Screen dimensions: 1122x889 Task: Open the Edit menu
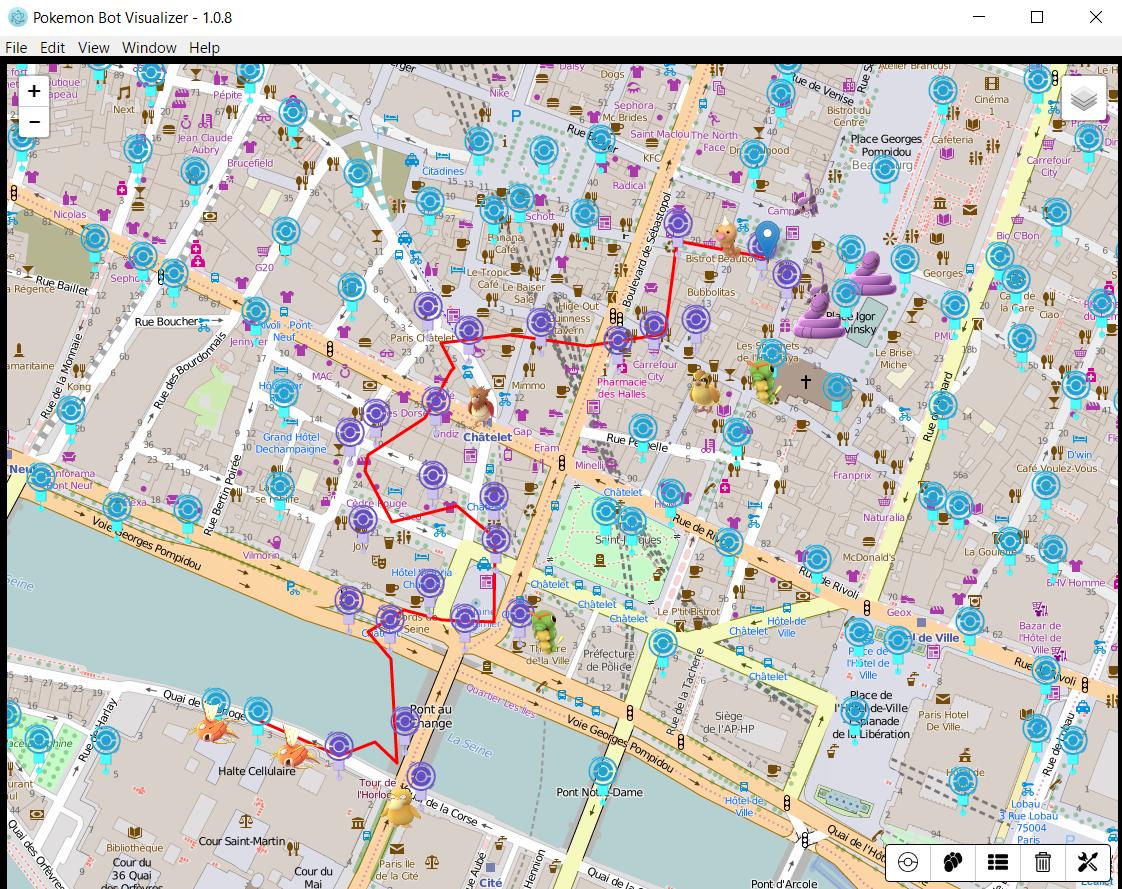[x=52, y=47]
